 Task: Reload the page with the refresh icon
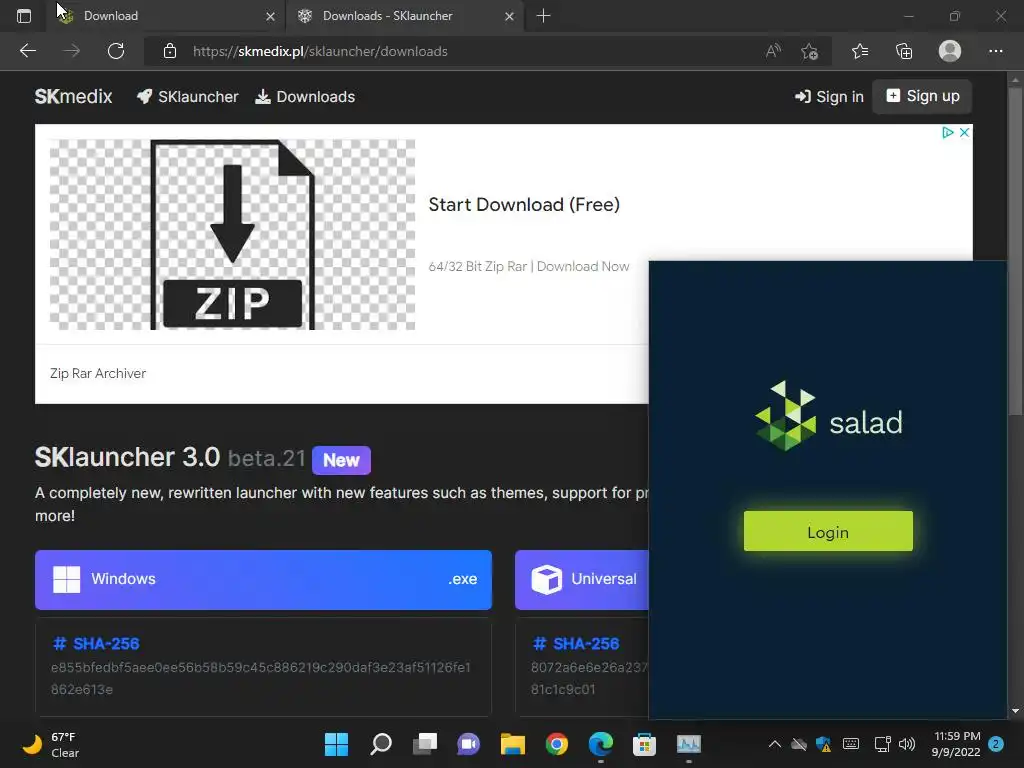116,51
